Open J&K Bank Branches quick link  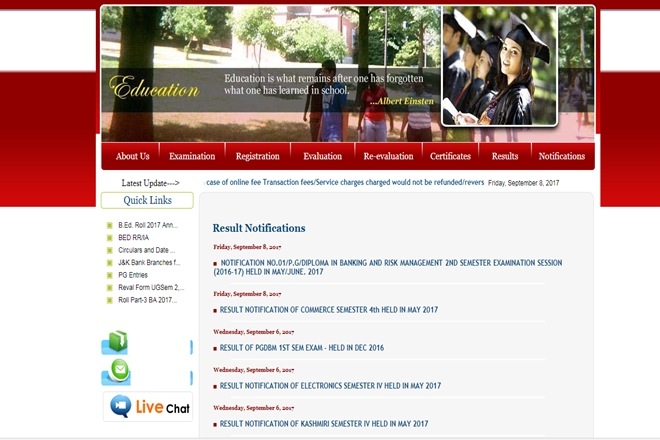coord(149,262)
